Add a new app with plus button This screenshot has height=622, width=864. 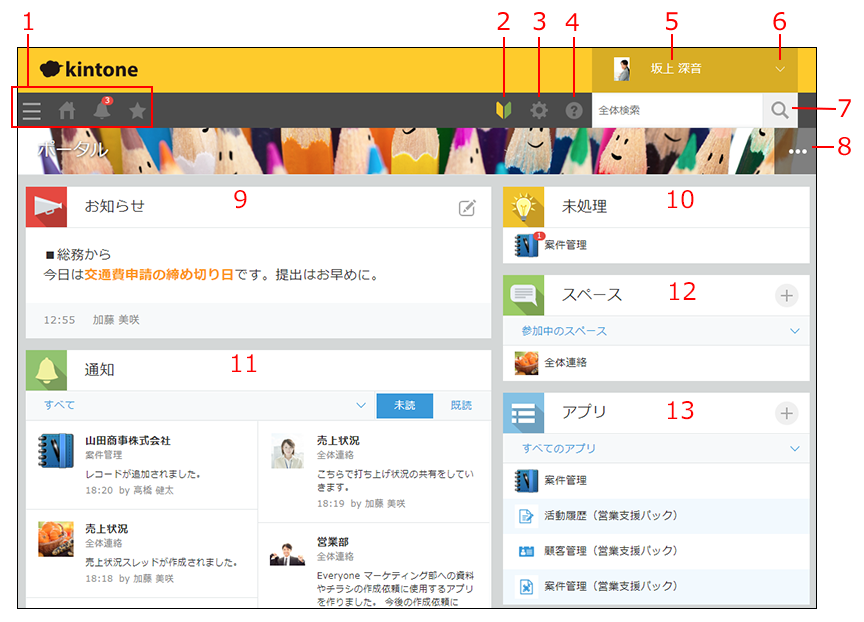click(x=786, y=413)
